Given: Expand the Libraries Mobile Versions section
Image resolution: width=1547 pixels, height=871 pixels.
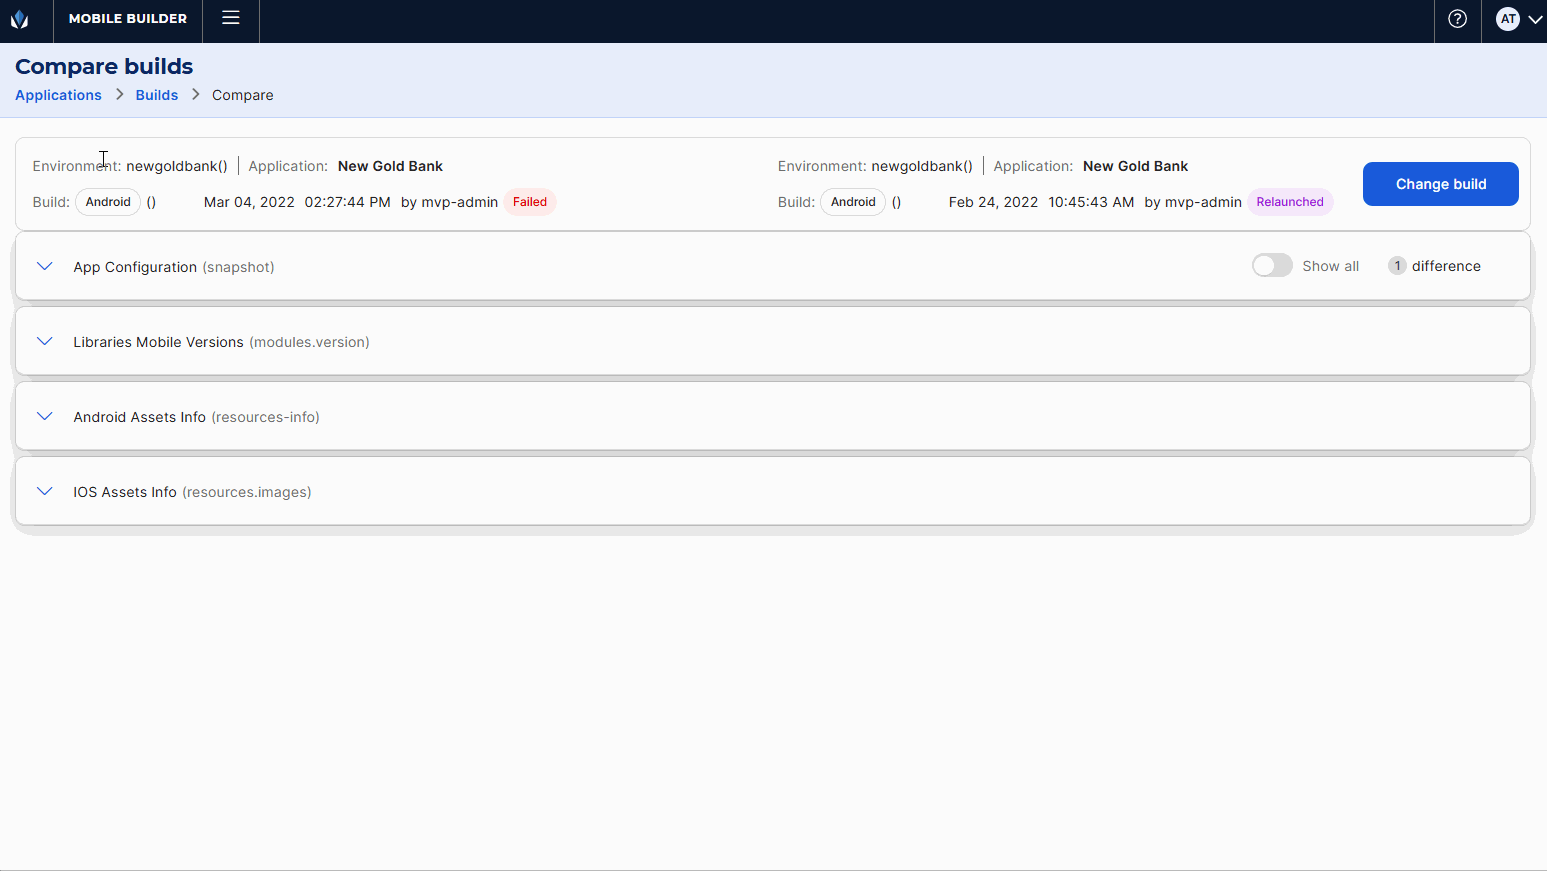Looking at the screenshot, I should coord(44,341).
